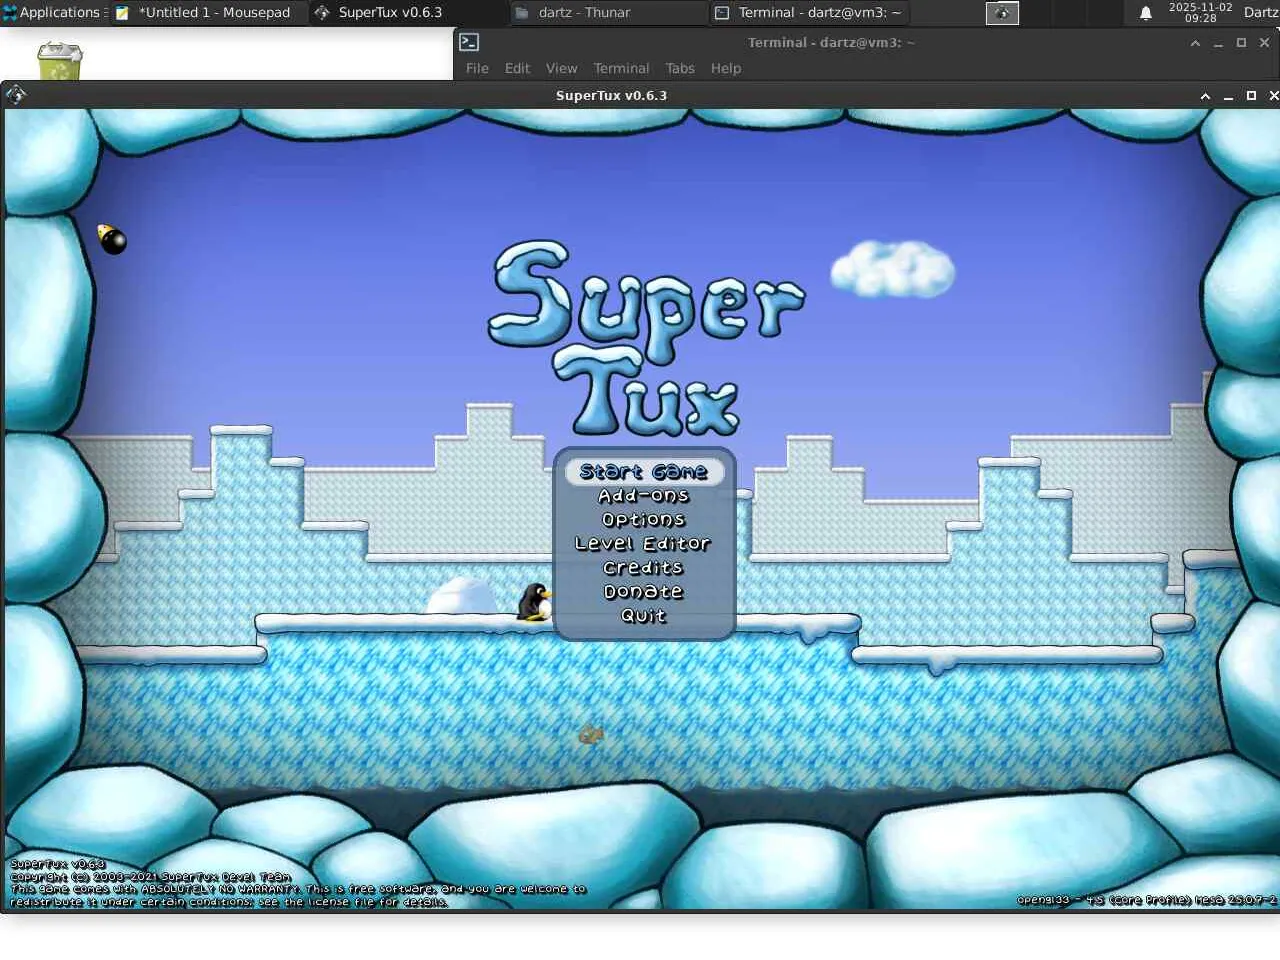The height and width of the screenshot is (960, 1280).
Task: Open Options in the SuperTux main menu
Action: coord(644,520)
